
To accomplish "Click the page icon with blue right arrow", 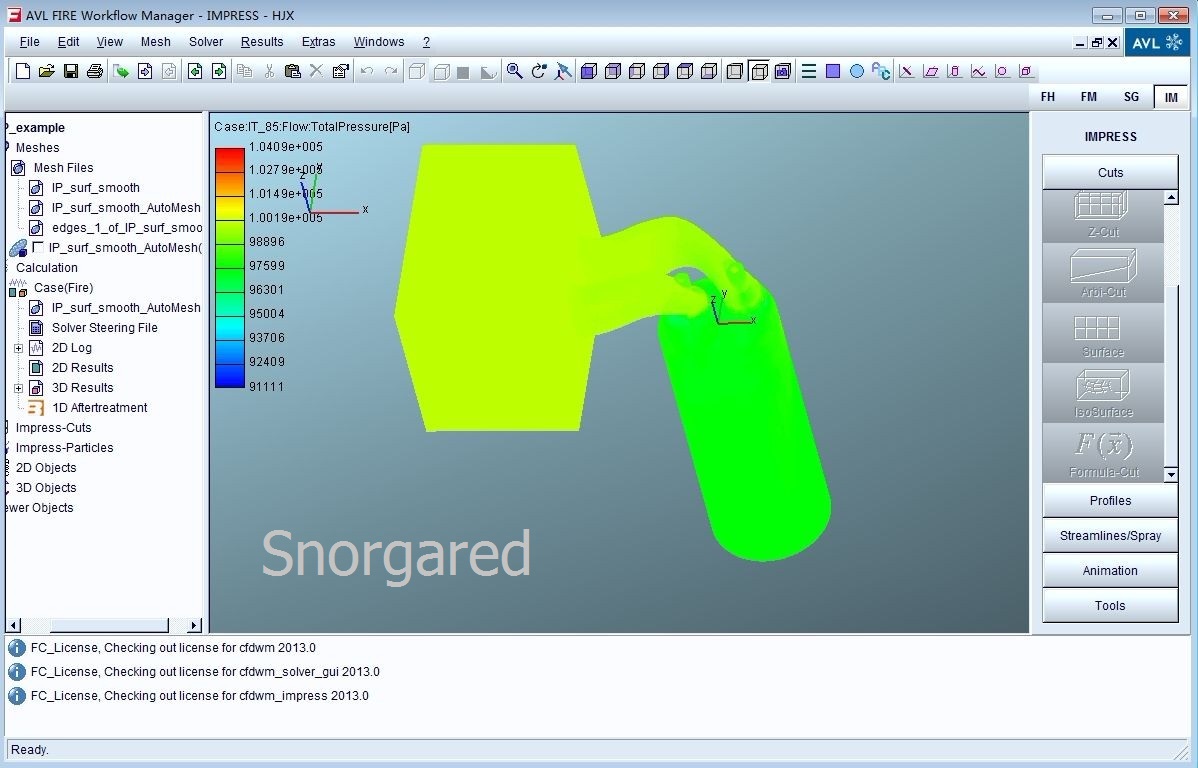I will pos(145,71).
